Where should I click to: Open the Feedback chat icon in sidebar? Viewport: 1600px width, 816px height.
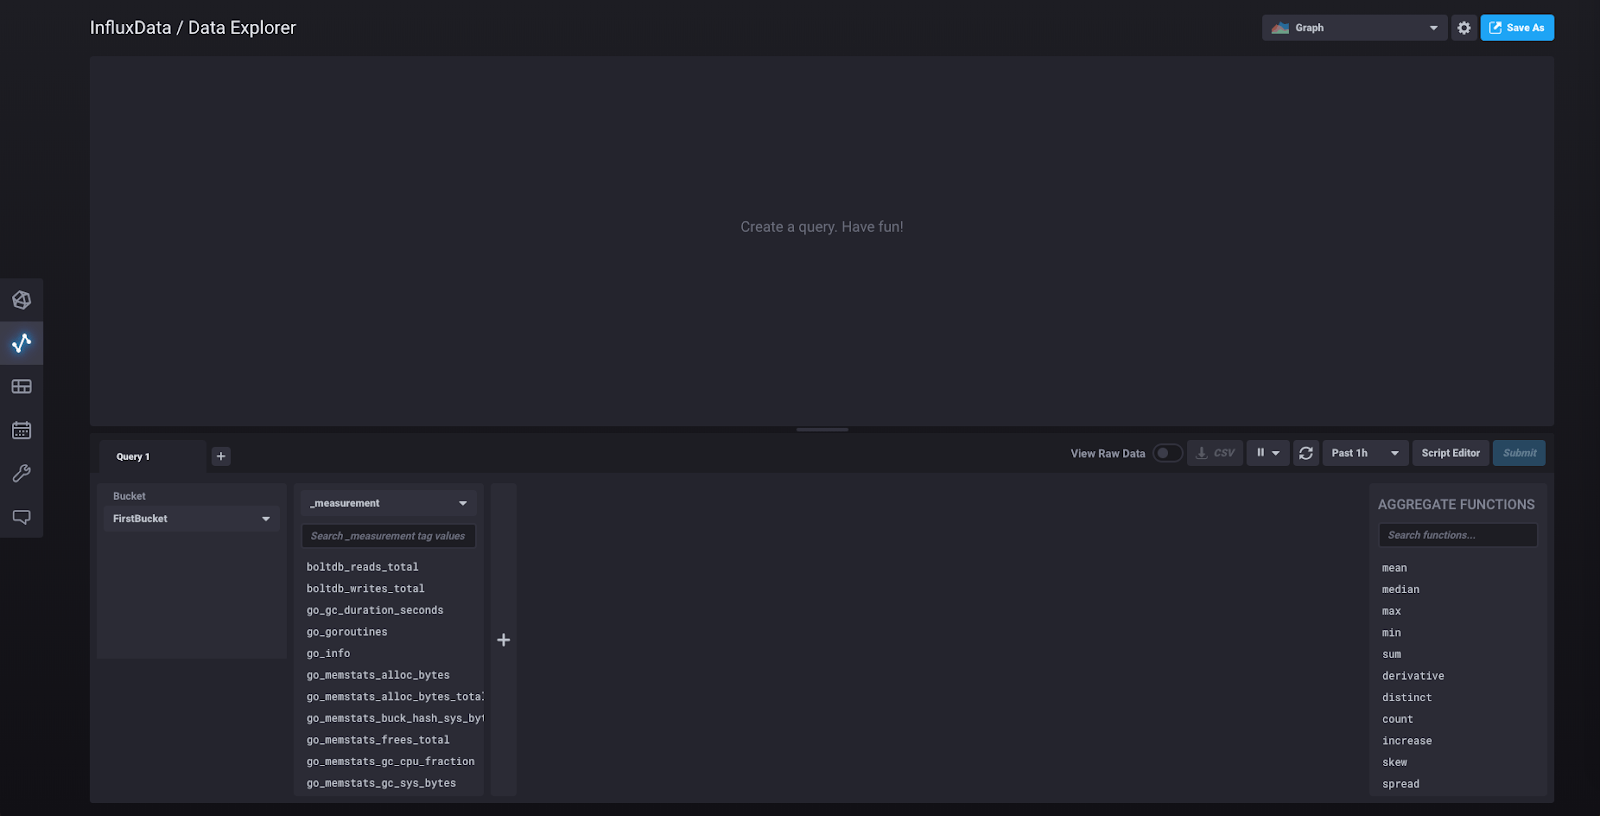click(21, 517)
